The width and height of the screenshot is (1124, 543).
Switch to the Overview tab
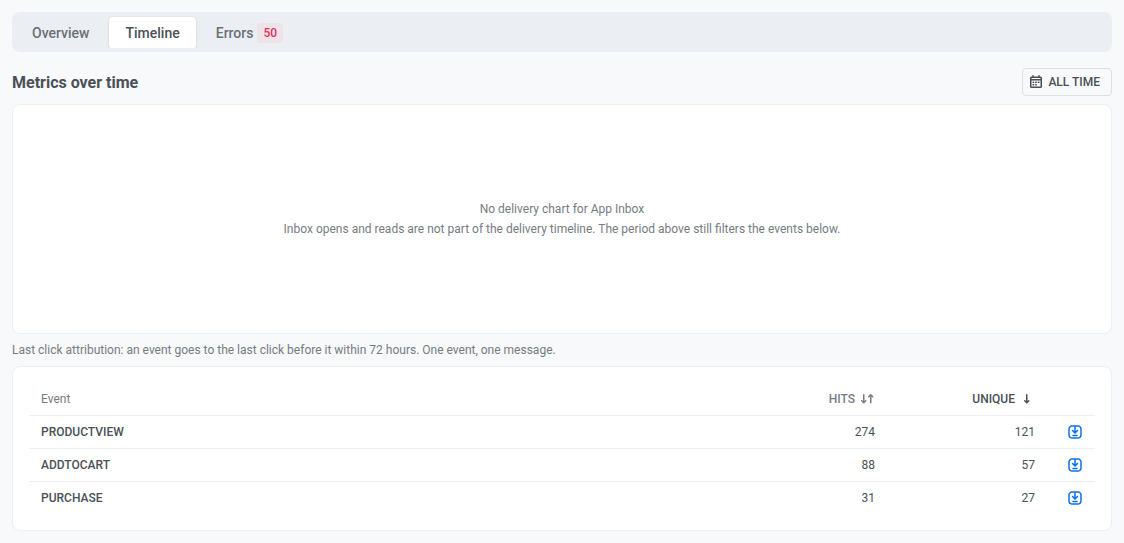(61, 33)
